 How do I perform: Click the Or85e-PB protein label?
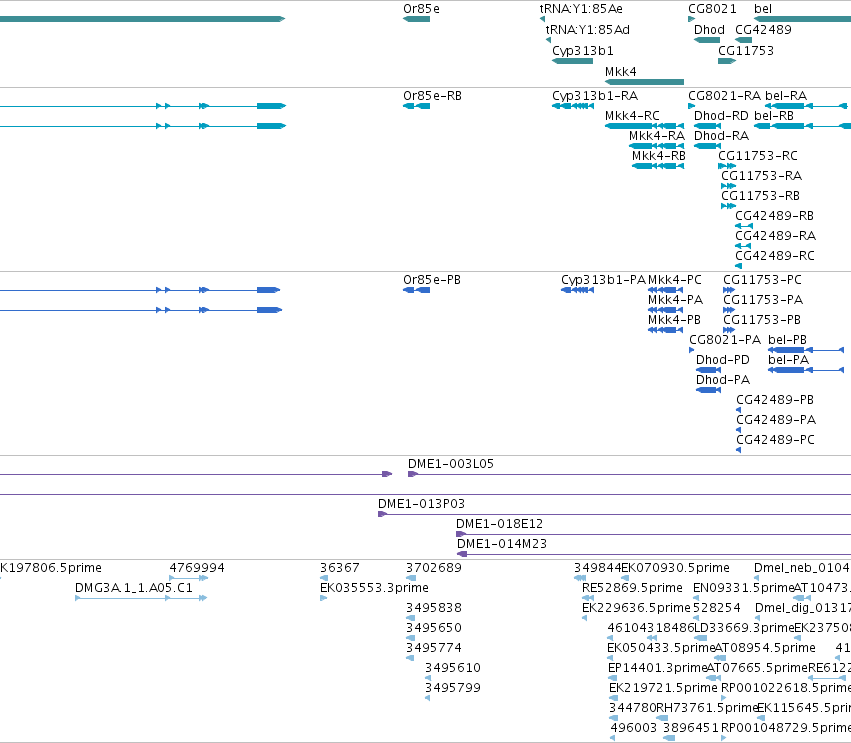click(431, 280)
